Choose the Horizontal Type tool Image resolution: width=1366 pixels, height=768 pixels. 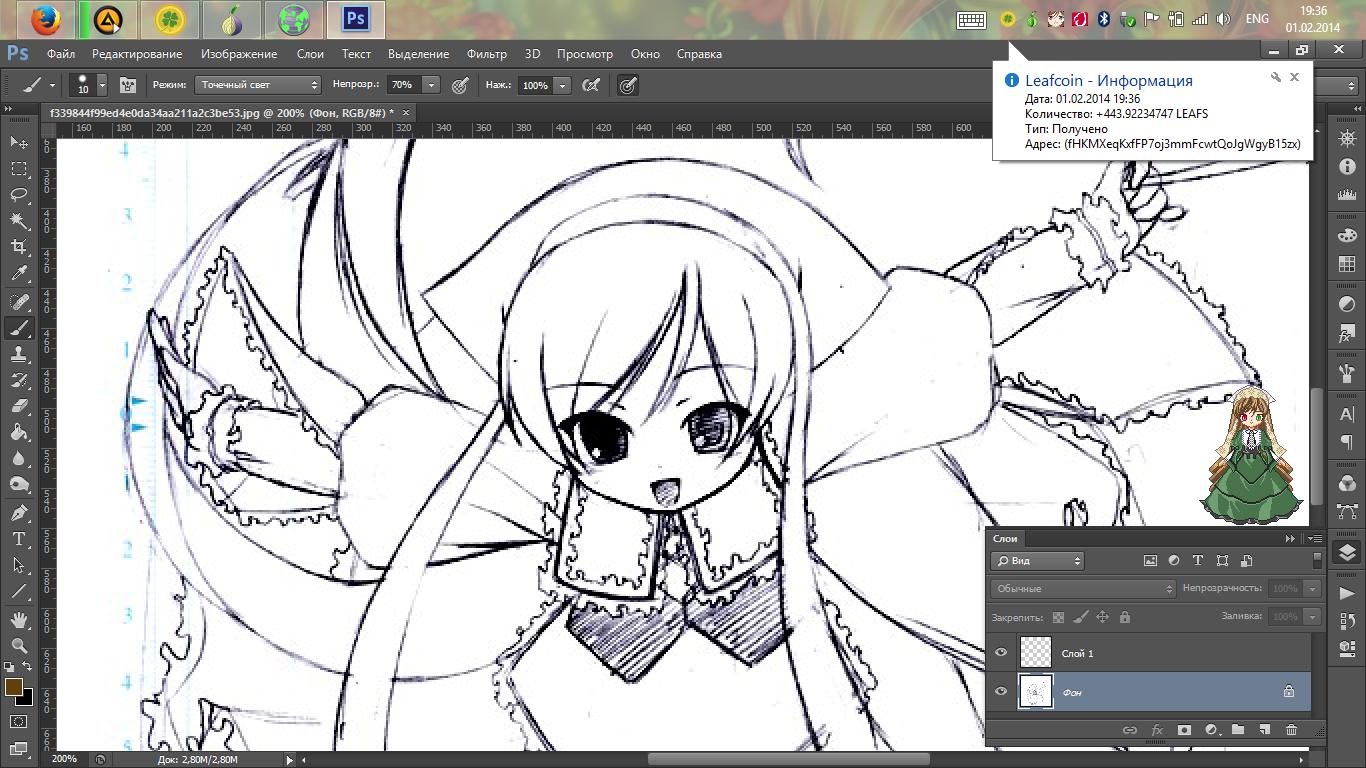pos(19,539)
